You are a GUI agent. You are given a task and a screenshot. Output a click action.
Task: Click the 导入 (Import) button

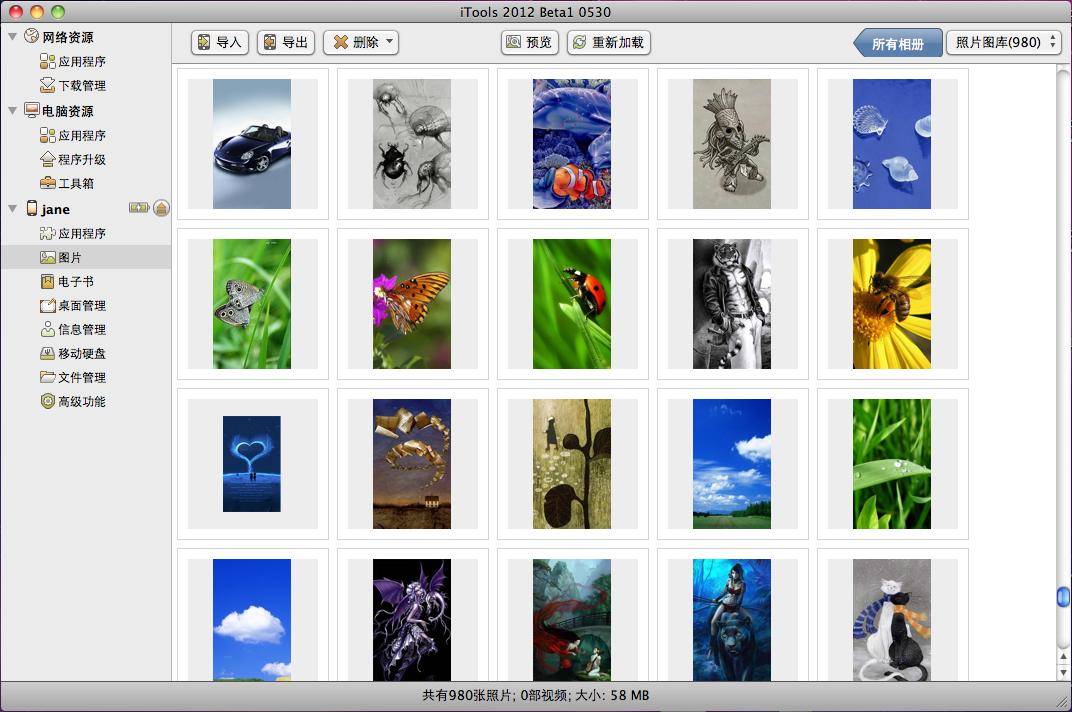218,42
